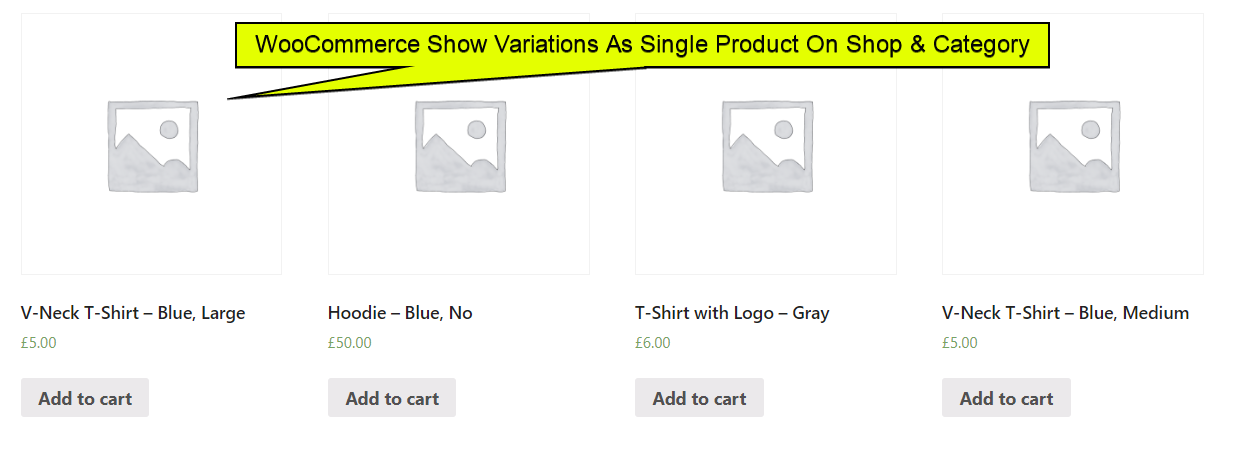Add T-Shirt with Logo – Gray to cart
Viewport: 1241px width, 467px height.
(x=699, y=398)
